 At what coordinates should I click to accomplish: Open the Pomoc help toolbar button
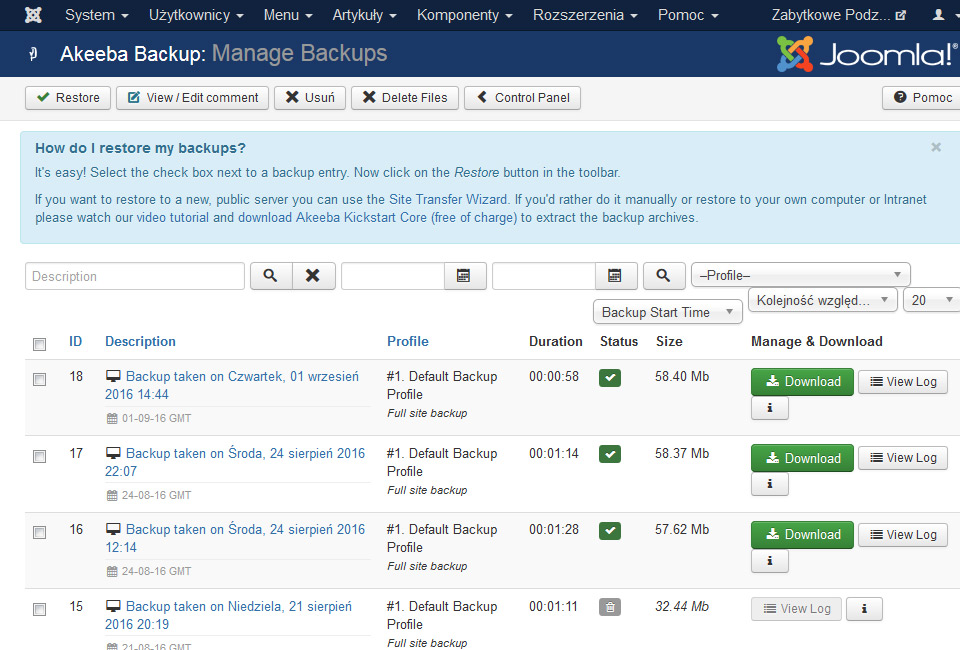(x=922, y=98)
